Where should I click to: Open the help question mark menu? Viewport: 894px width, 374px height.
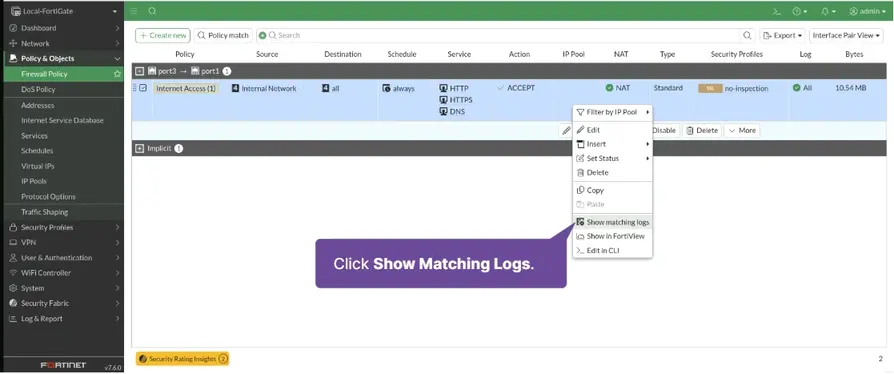coord(799,11)
